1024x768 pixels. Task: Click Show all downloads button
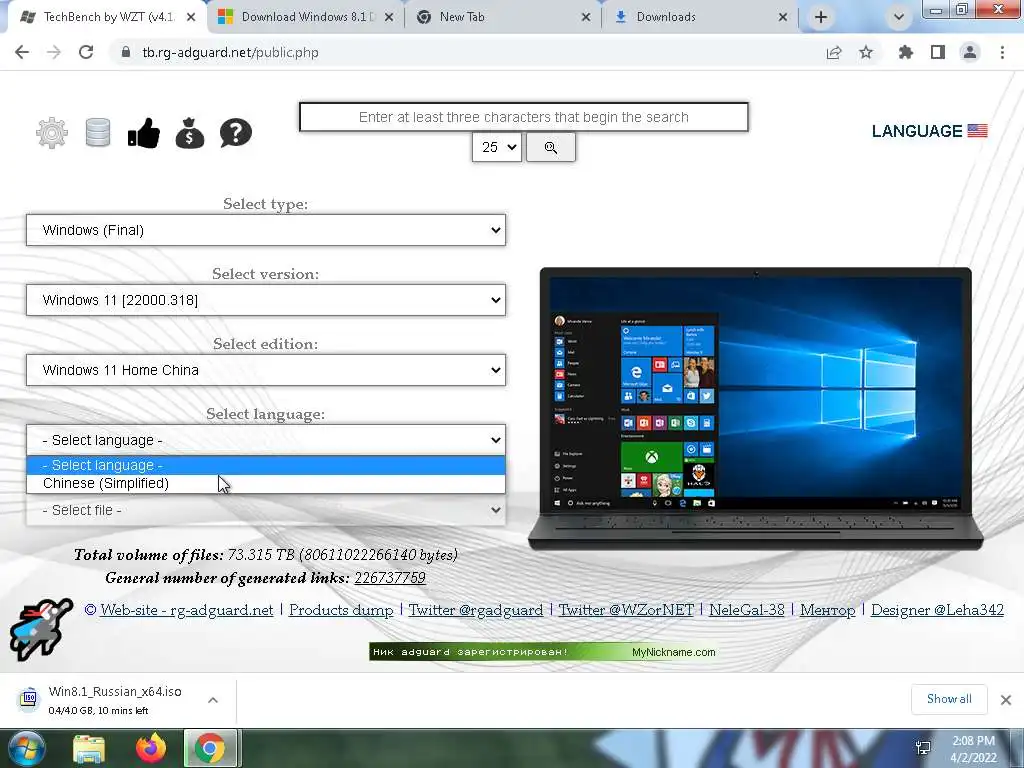pyautogui.click(x=949, y=699)
